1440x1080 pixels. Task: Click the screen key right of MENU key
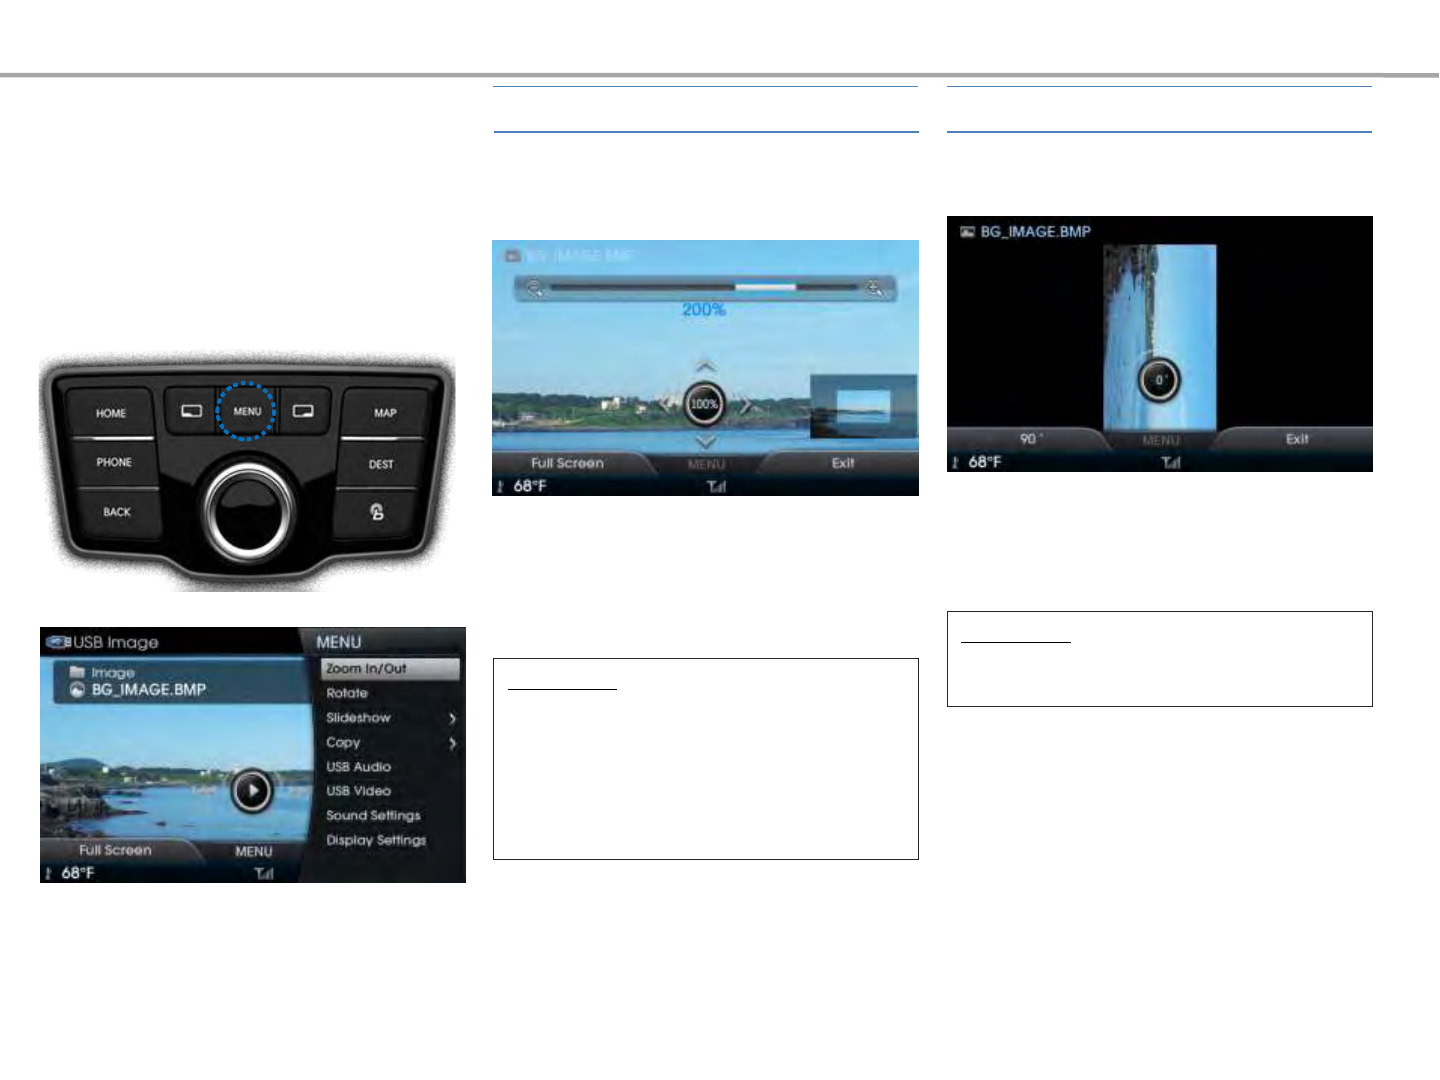[303, 411]
